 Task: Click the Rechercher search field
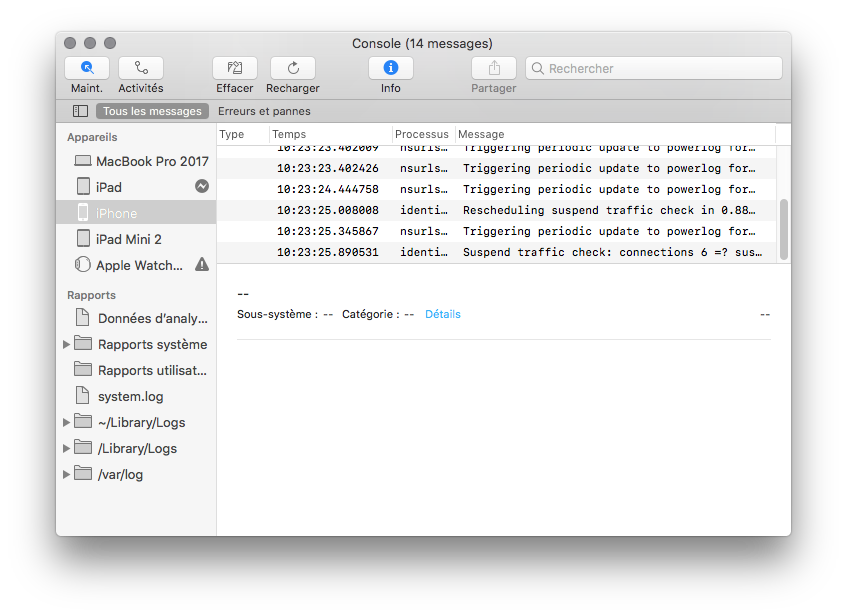pyautogui.click(x=653, y=67)
